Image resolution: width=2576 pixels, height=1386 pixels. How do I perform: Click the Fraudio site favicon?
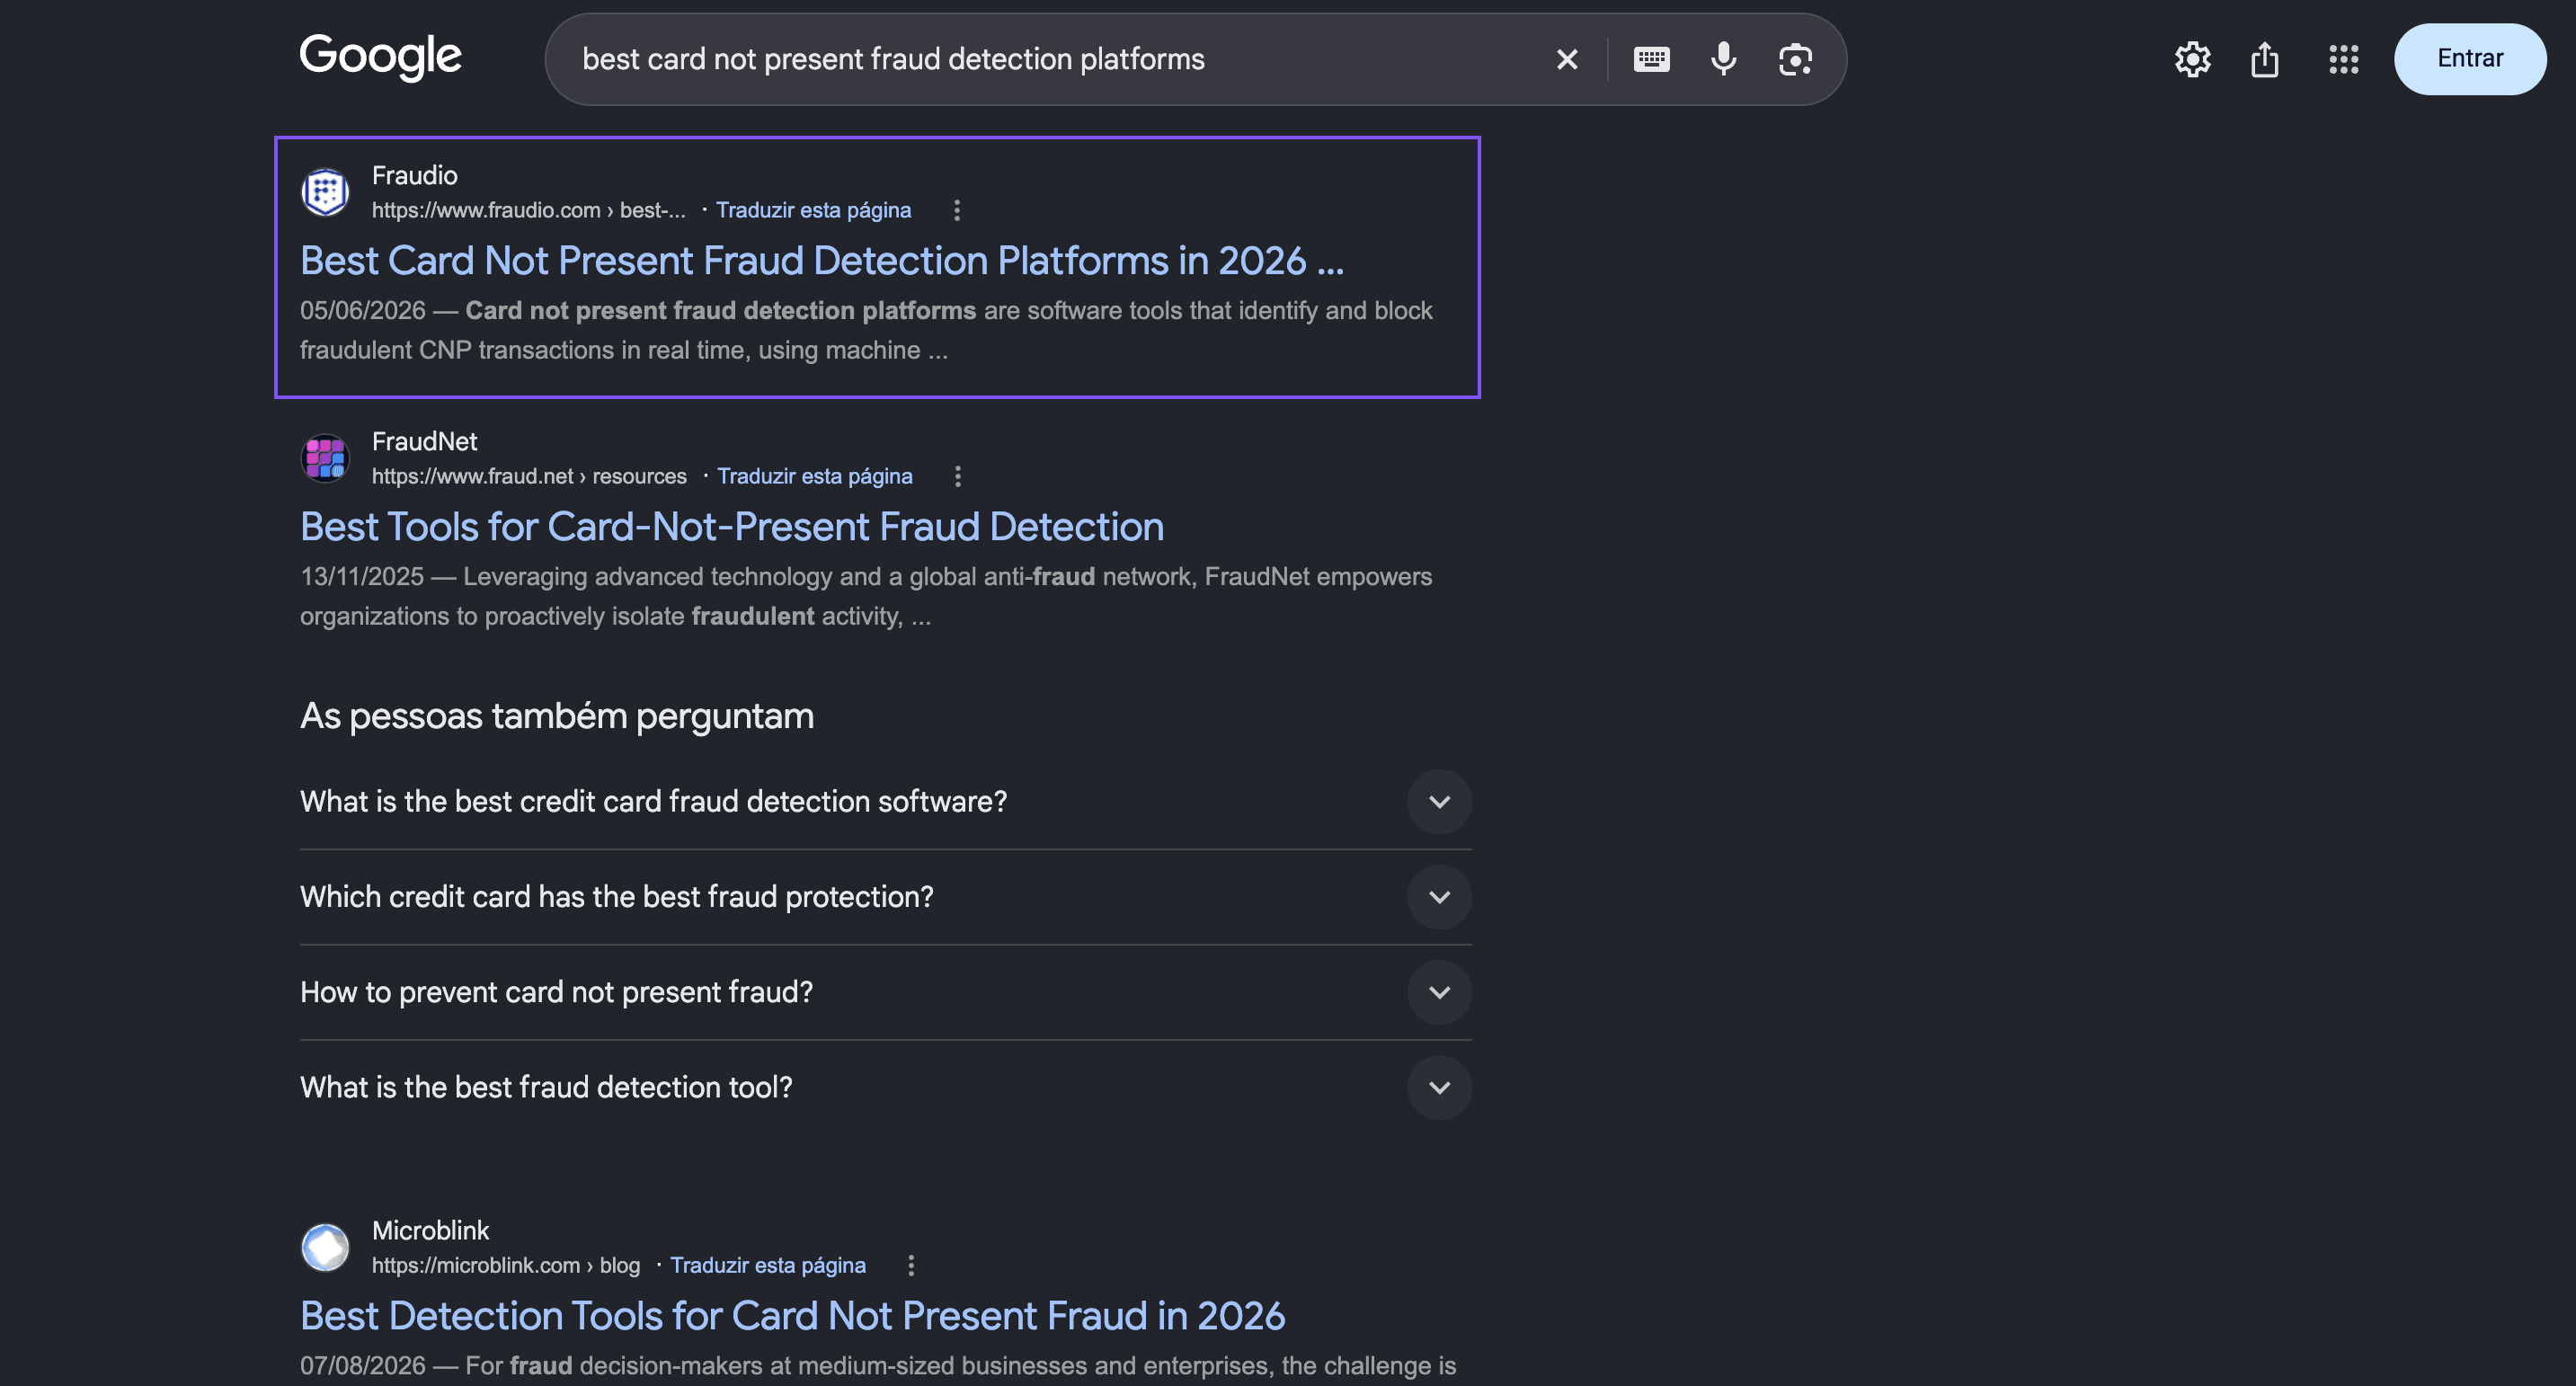(325, 192)
